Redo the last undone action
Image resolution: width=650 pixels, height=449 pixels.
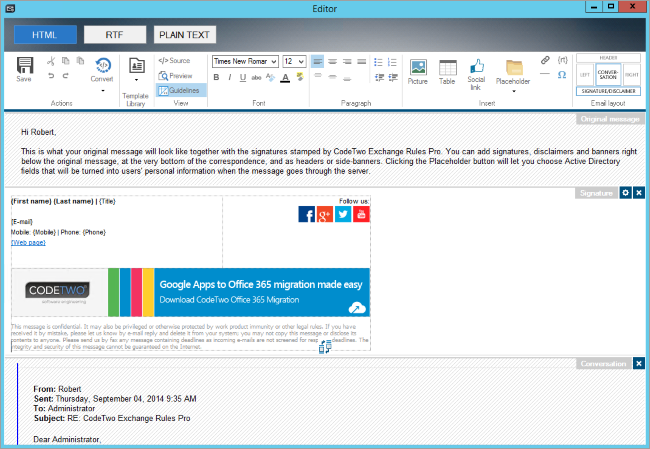click(x=65, y=75)
